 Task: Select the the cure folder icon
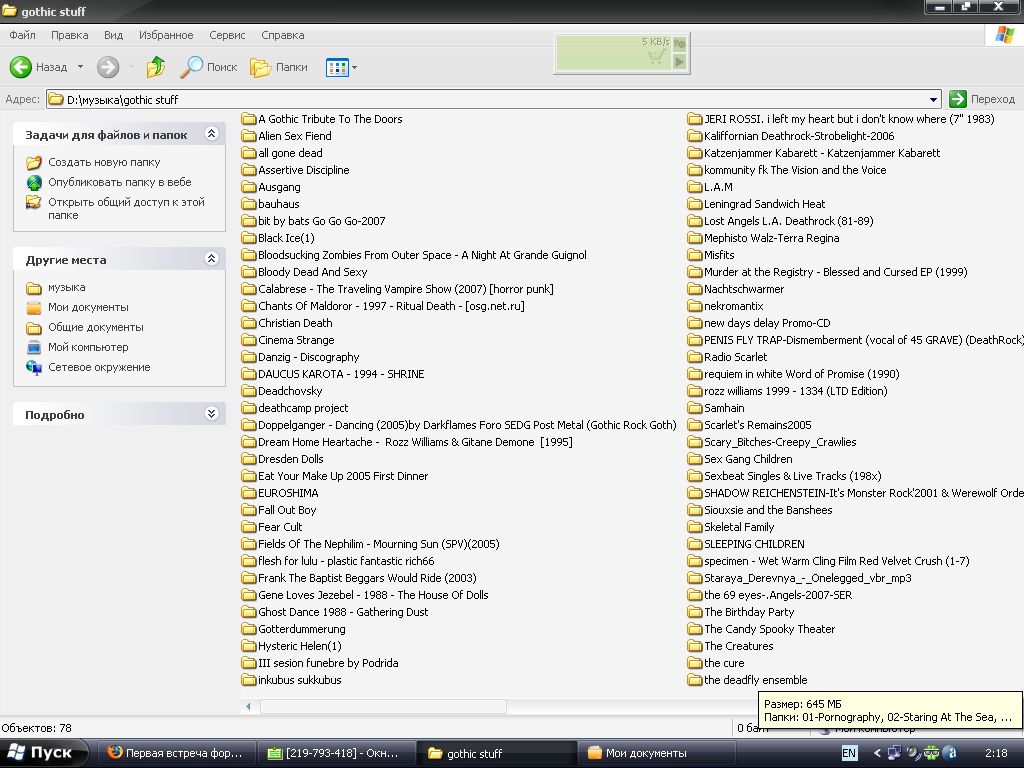(694, 663)
